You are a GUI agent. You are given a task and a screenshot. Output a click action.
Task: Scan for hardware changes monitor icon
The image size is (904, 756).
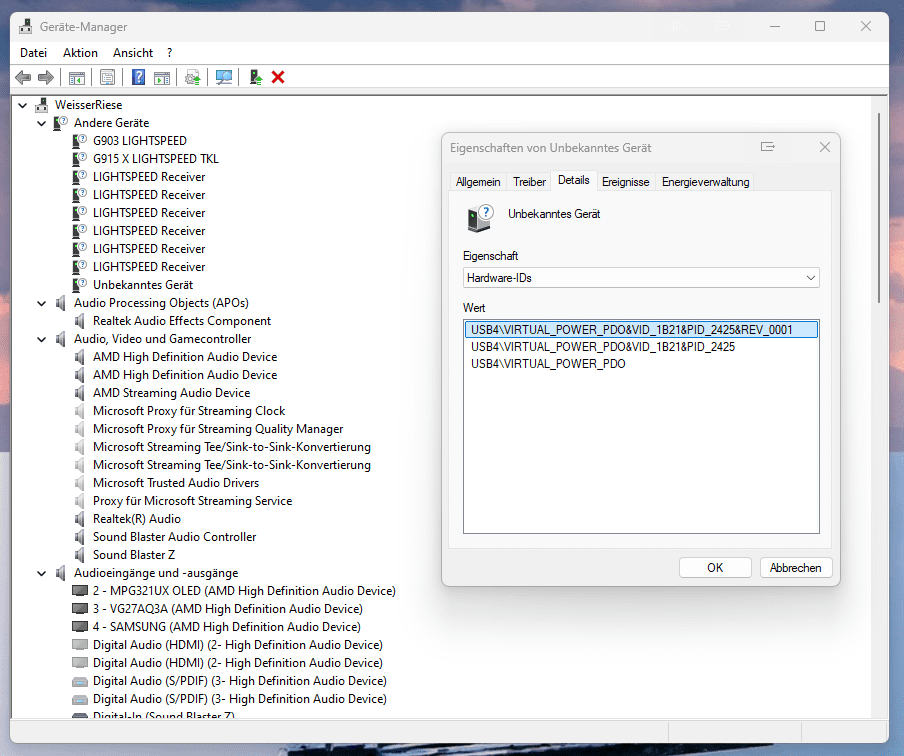click(x=224, y=77)
